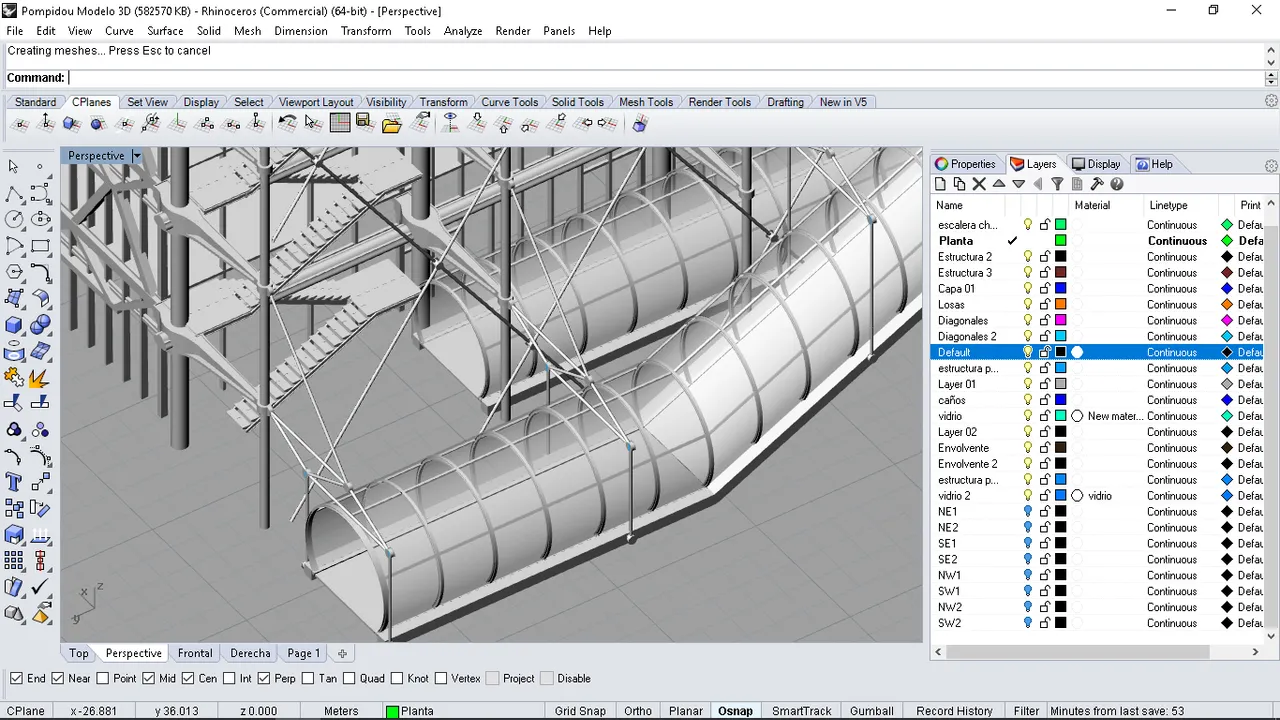Screen dimensions: 1280x720
Task: Open the toolbar options gear icon
Action: point(1271,101)
